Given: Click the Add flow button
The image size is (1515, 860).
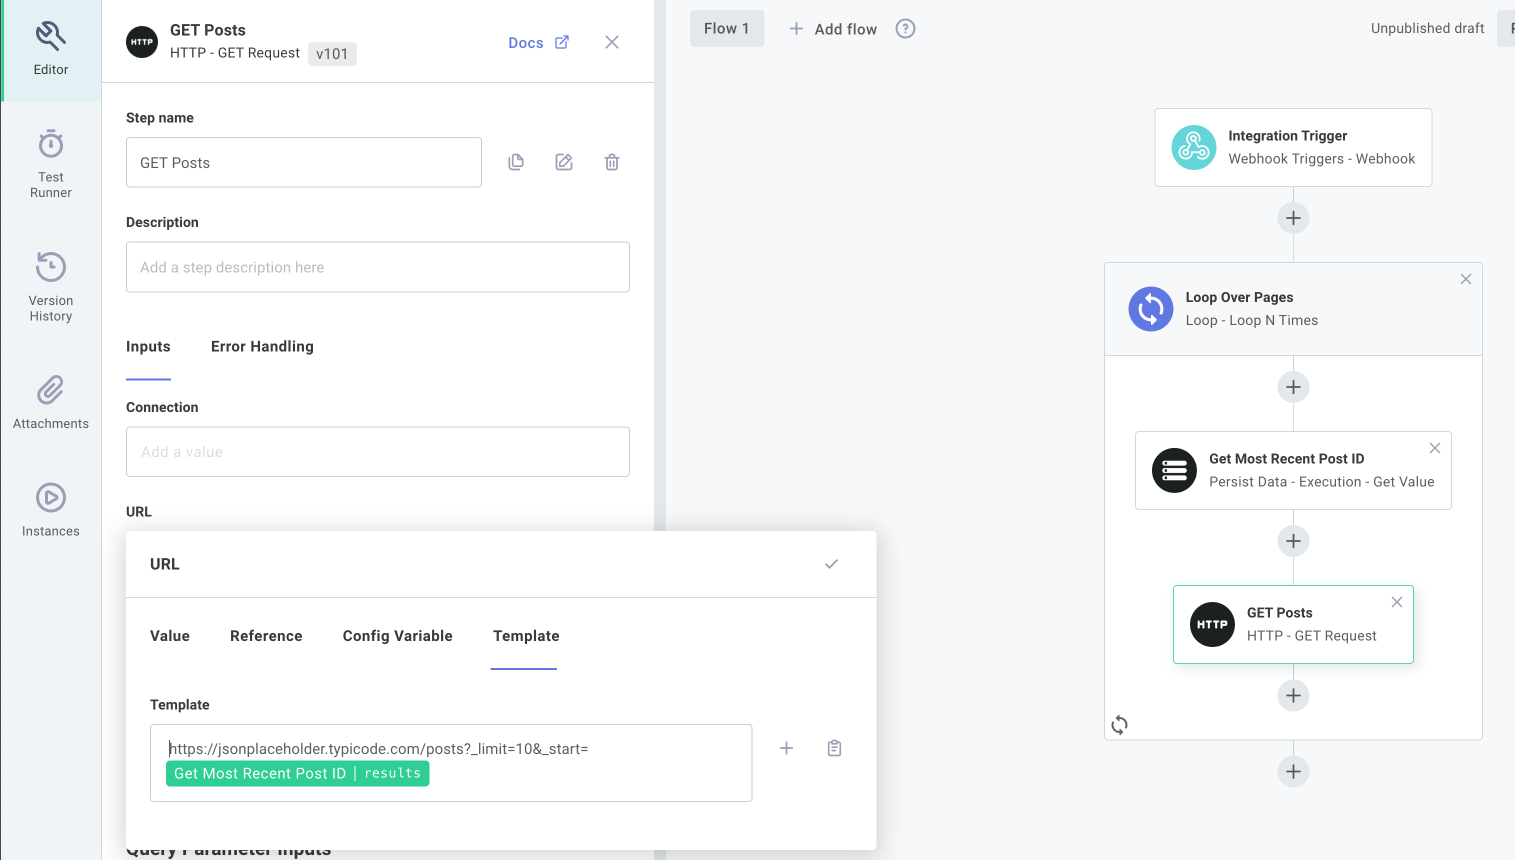Looking at the screenshot, I should [833, 29].
